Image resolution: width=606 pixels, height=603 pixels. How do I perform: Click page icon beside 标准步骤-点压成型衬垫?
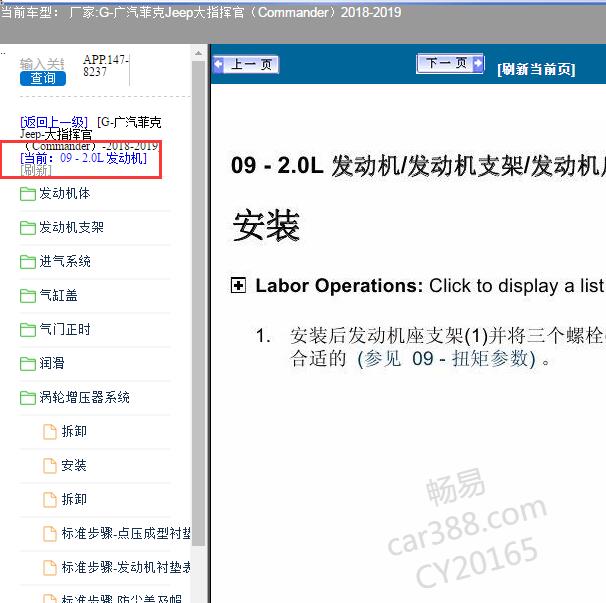[x=49, y=533]
